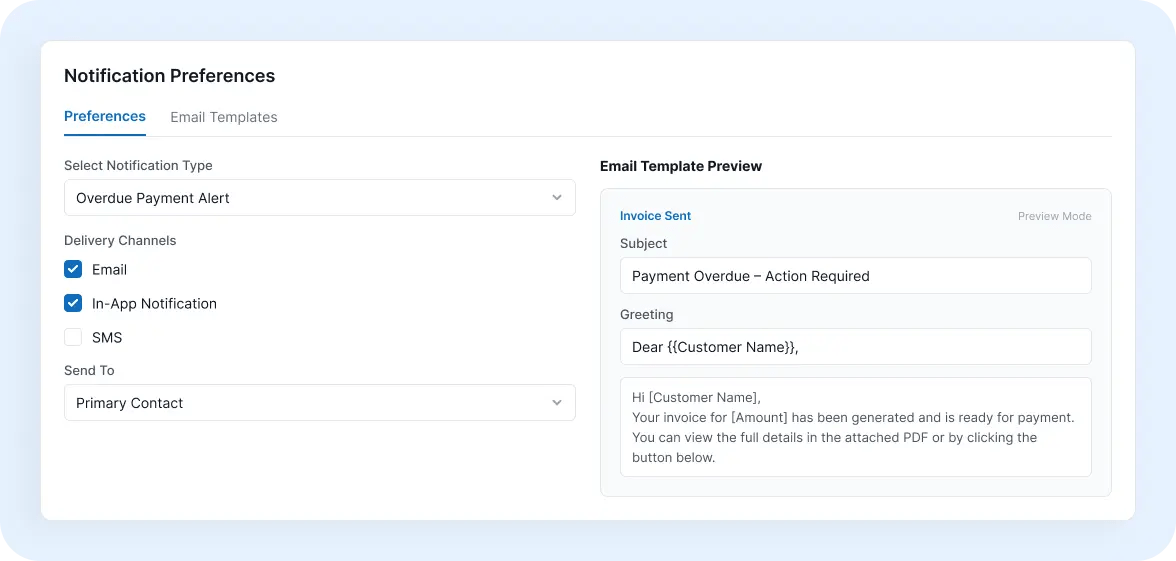1176x561 pixels.
Task: Click the Email checkbox label text
Action: click(x=110, y=269)
